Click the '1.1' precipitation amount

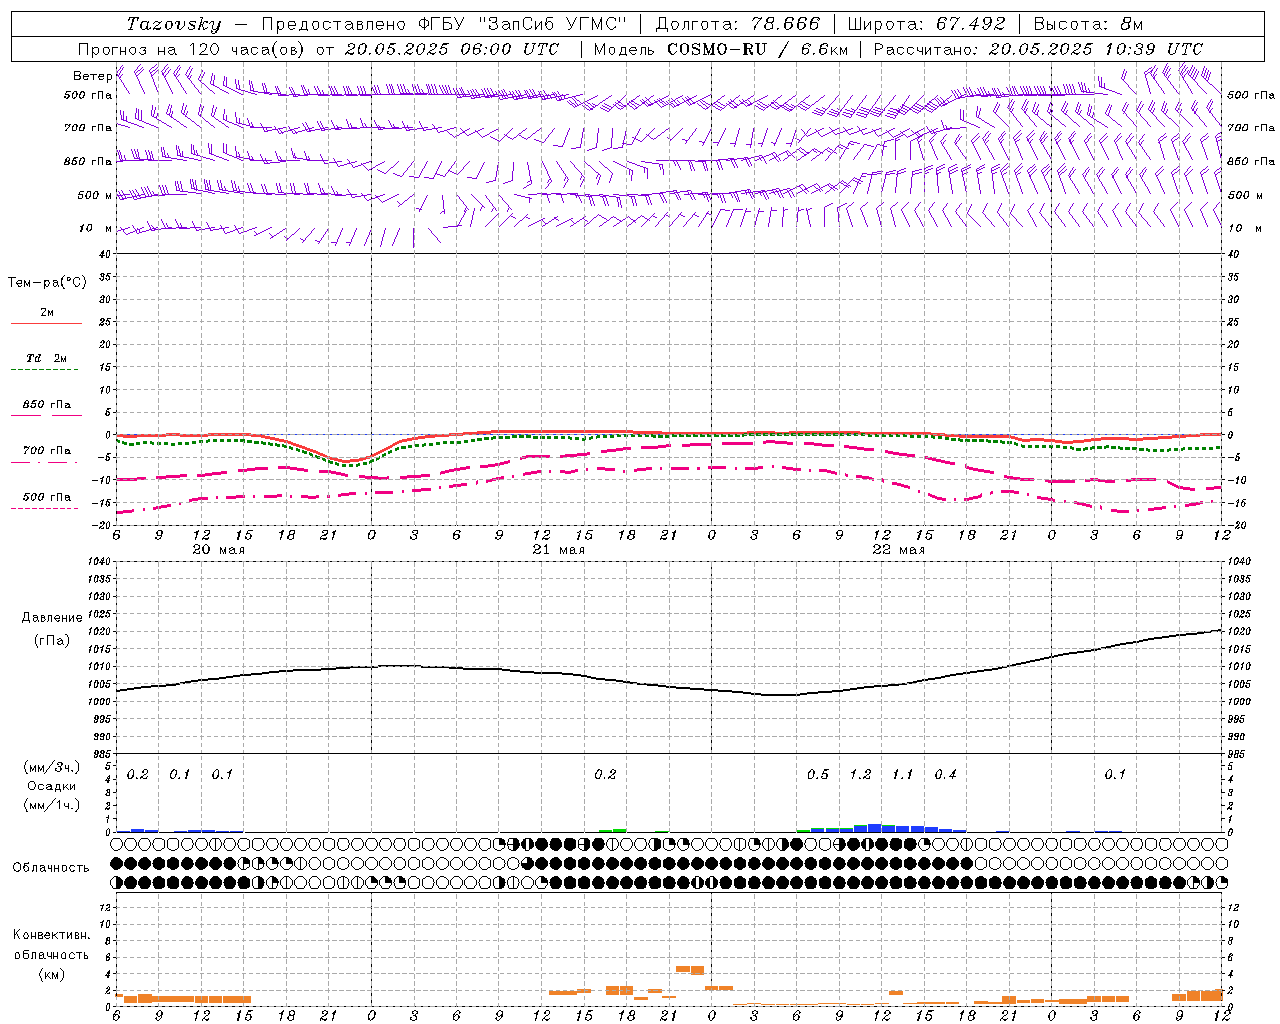tap(902, 774)
